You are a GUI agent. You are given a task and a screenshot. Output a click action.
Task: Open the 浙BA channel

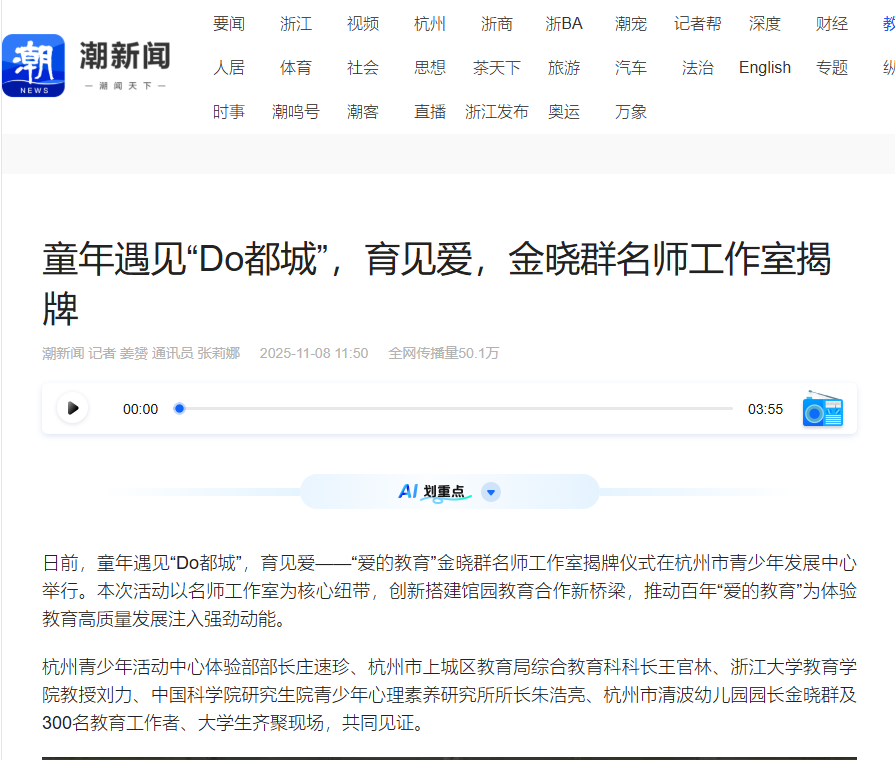tap(564, 24)
